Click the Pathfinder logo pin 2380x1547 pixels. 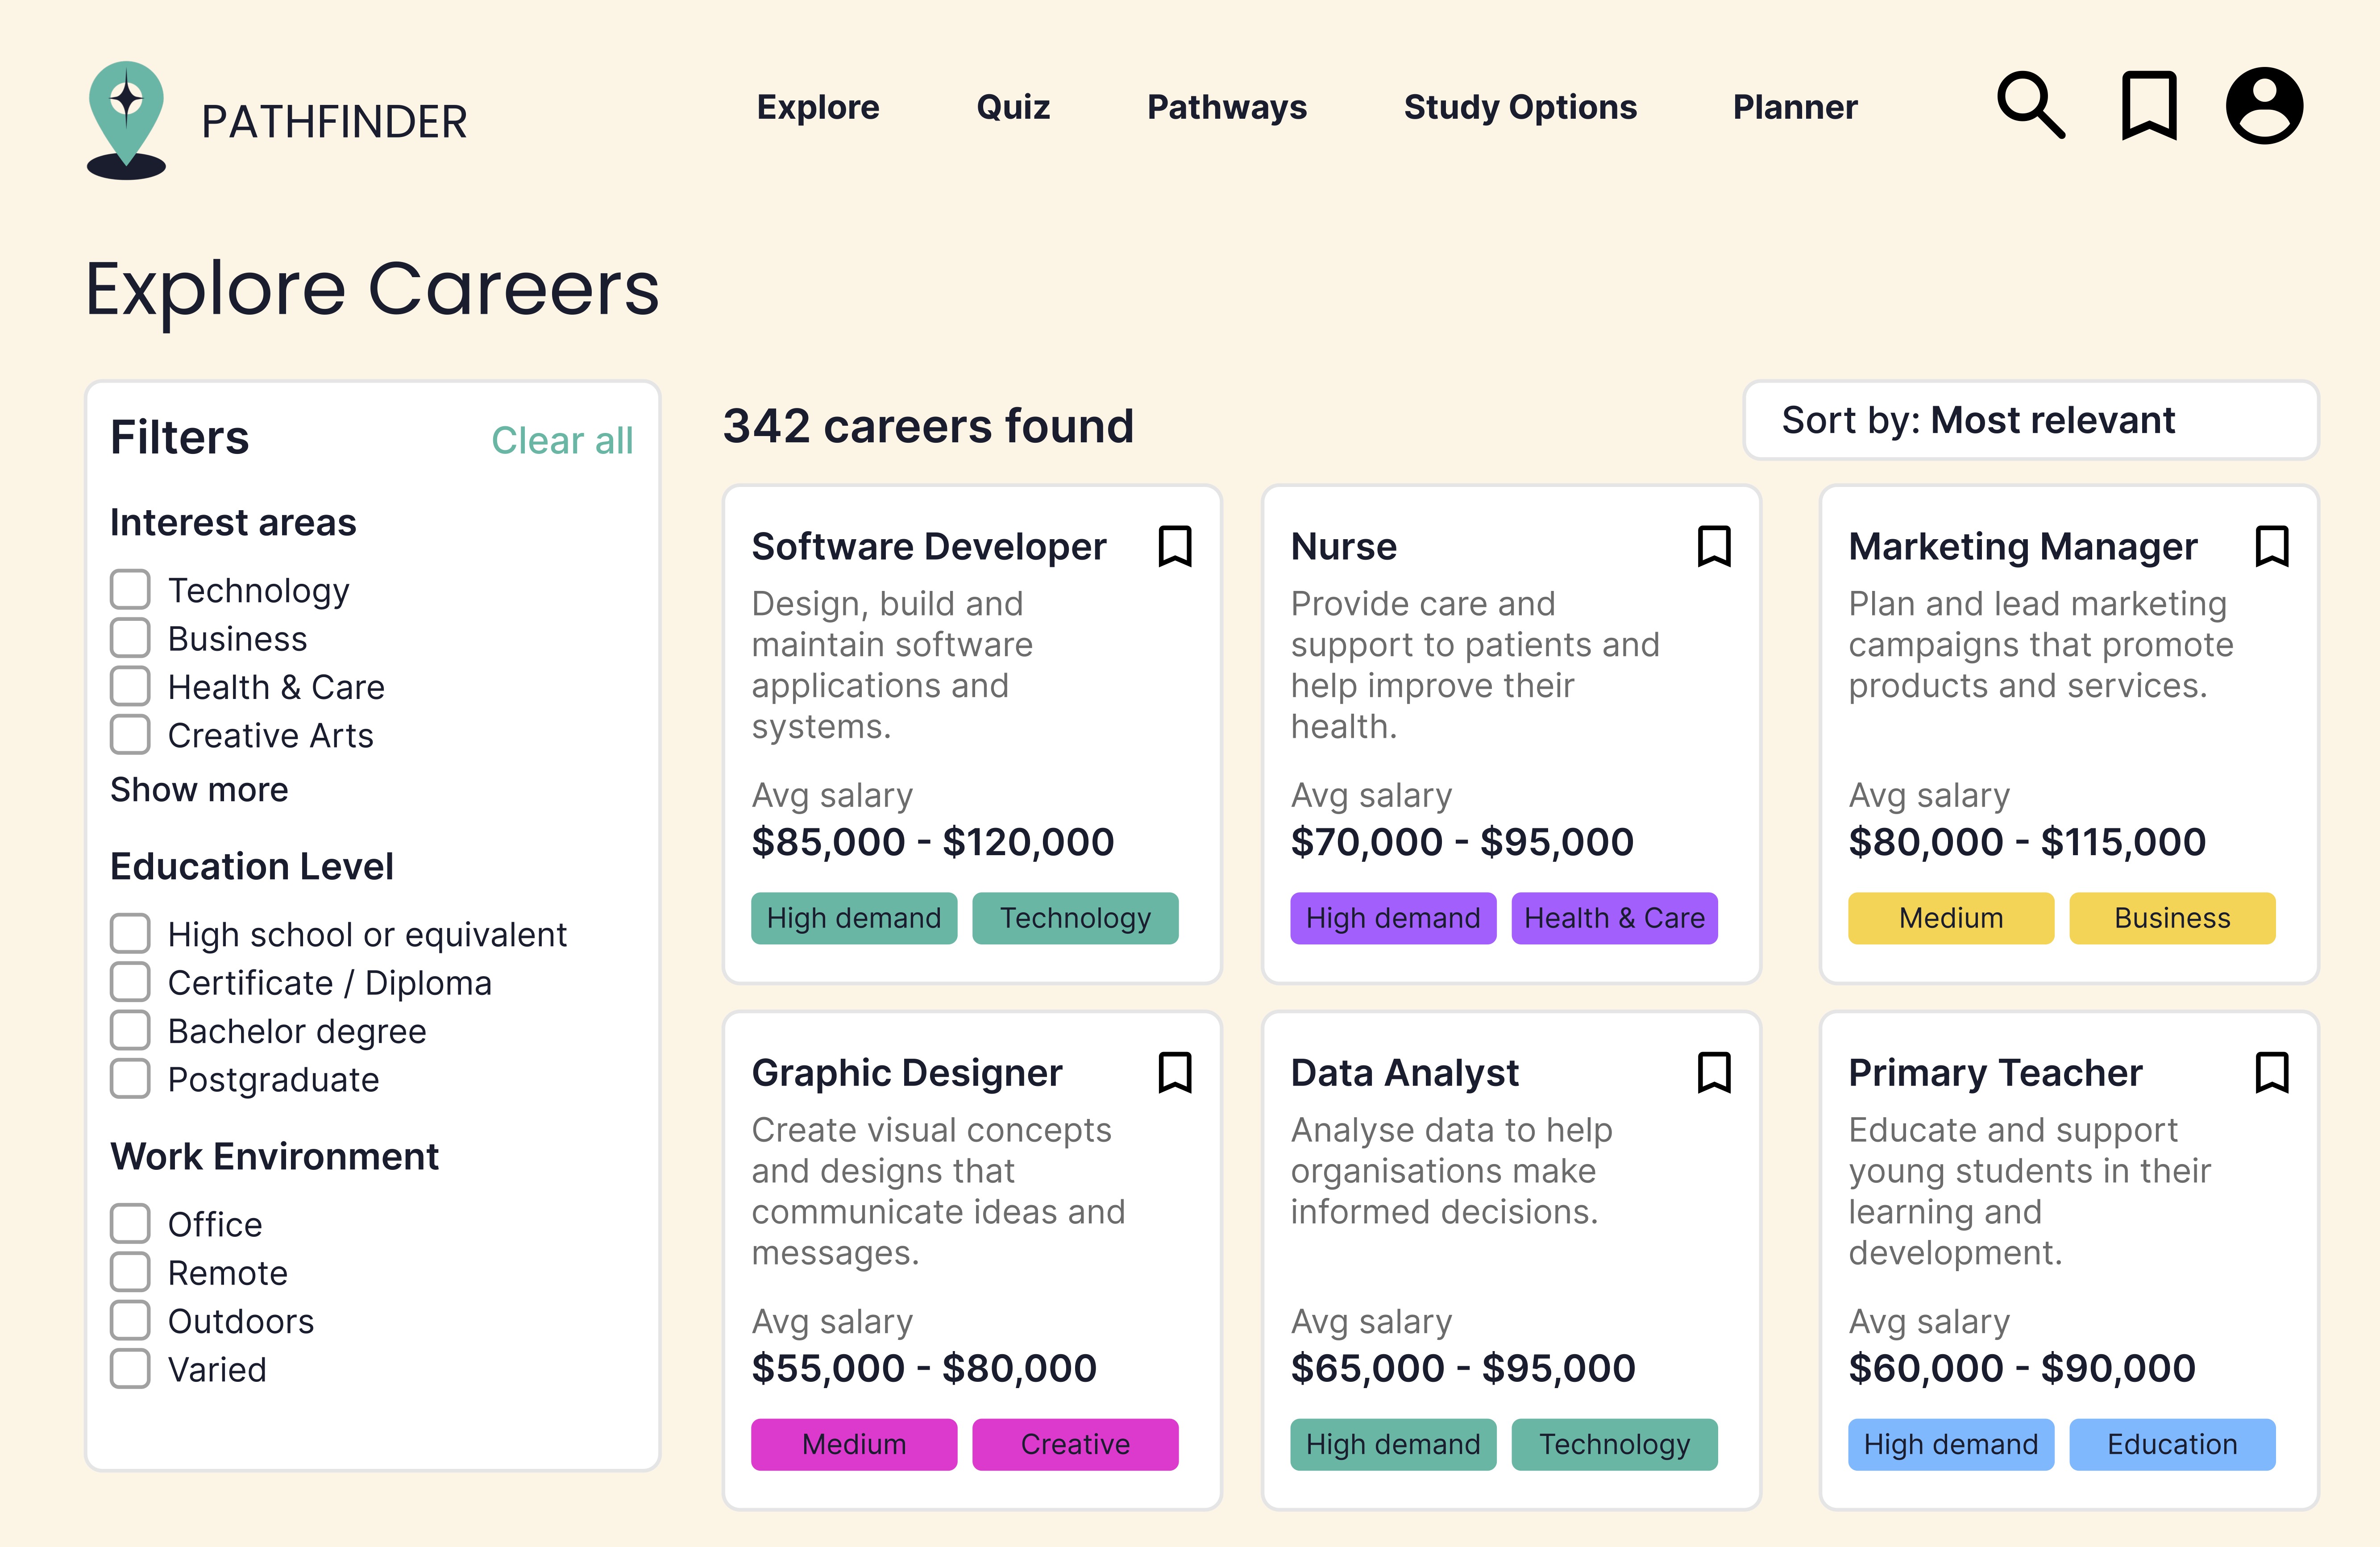pyautogui.click(x=126, y=120)
